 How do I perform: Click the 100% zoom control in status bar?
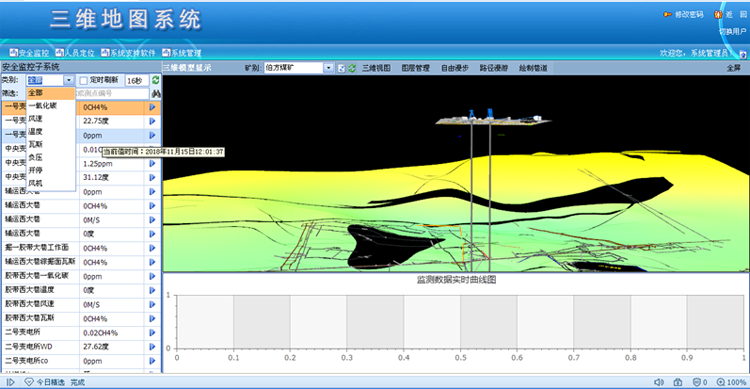coord(731,382)
